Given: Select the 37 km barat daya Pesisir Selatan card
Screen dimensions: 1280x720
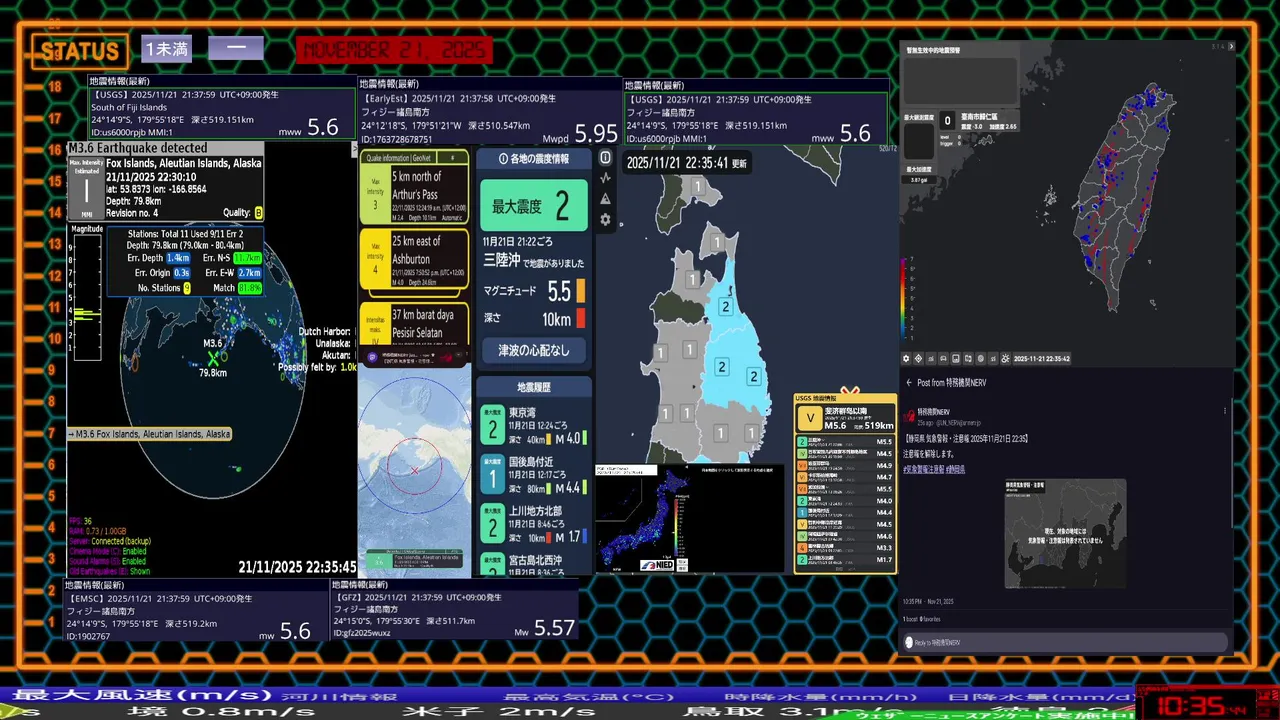Looking at the screenshot, I should point(414,322).
